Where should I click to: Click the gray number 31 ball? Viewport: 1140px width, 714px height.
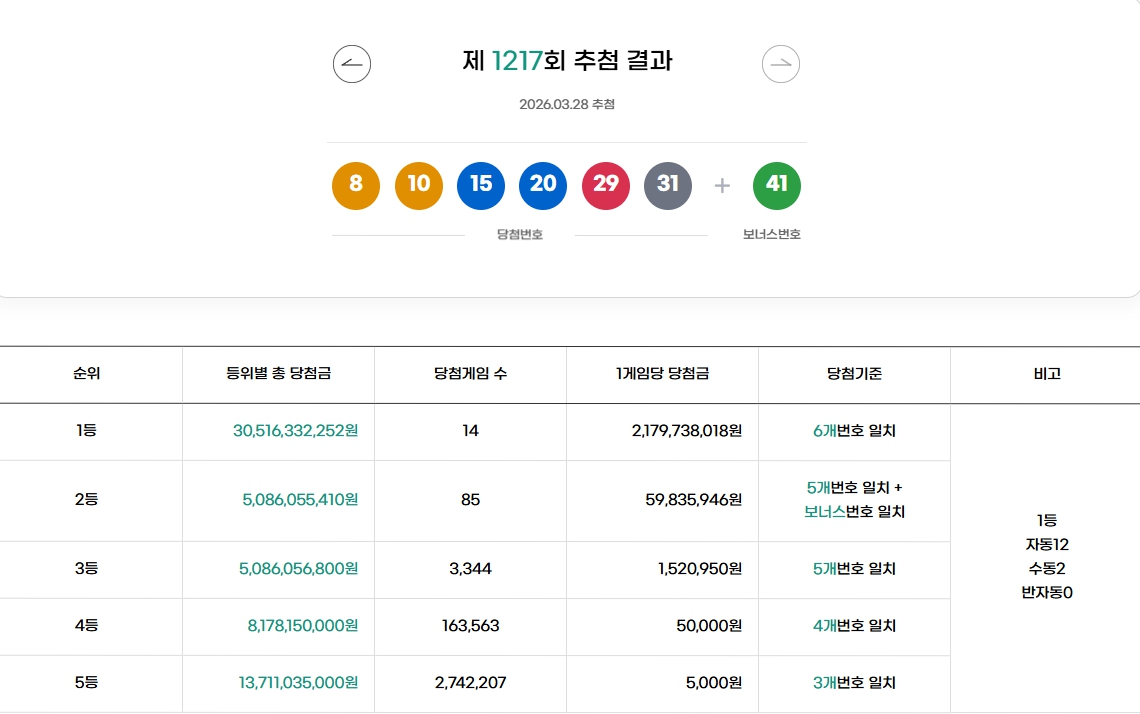[x=668, y=185]
